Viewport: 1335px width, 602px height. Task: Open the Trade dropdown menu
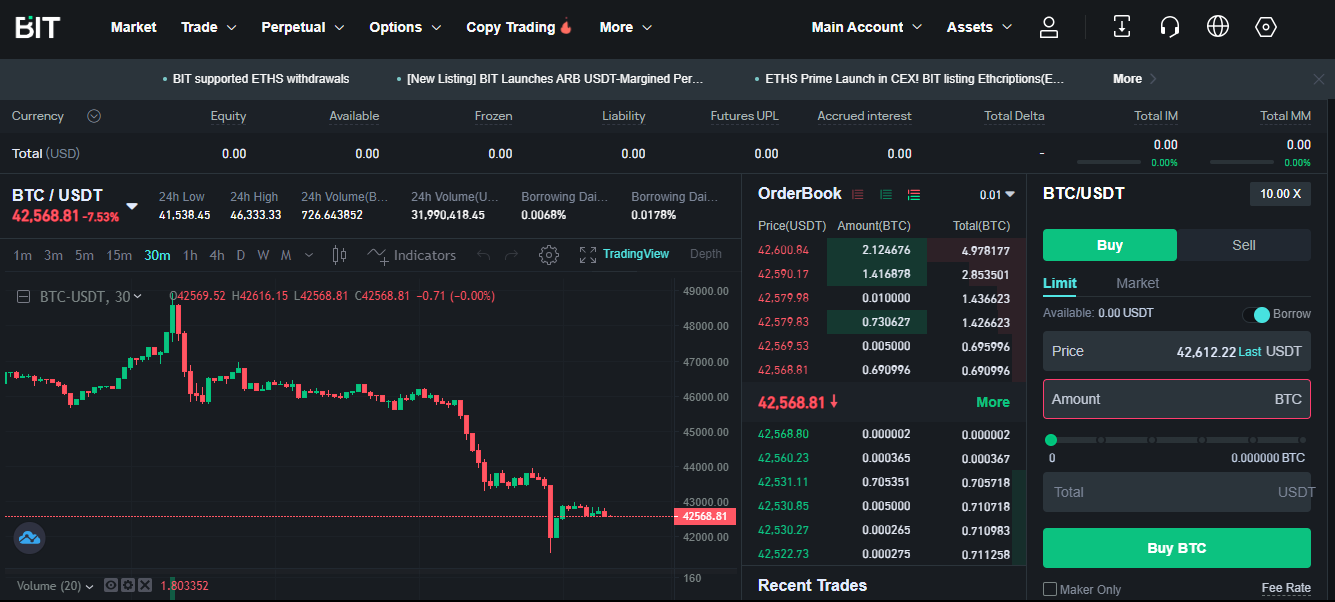tap(209, 27)
